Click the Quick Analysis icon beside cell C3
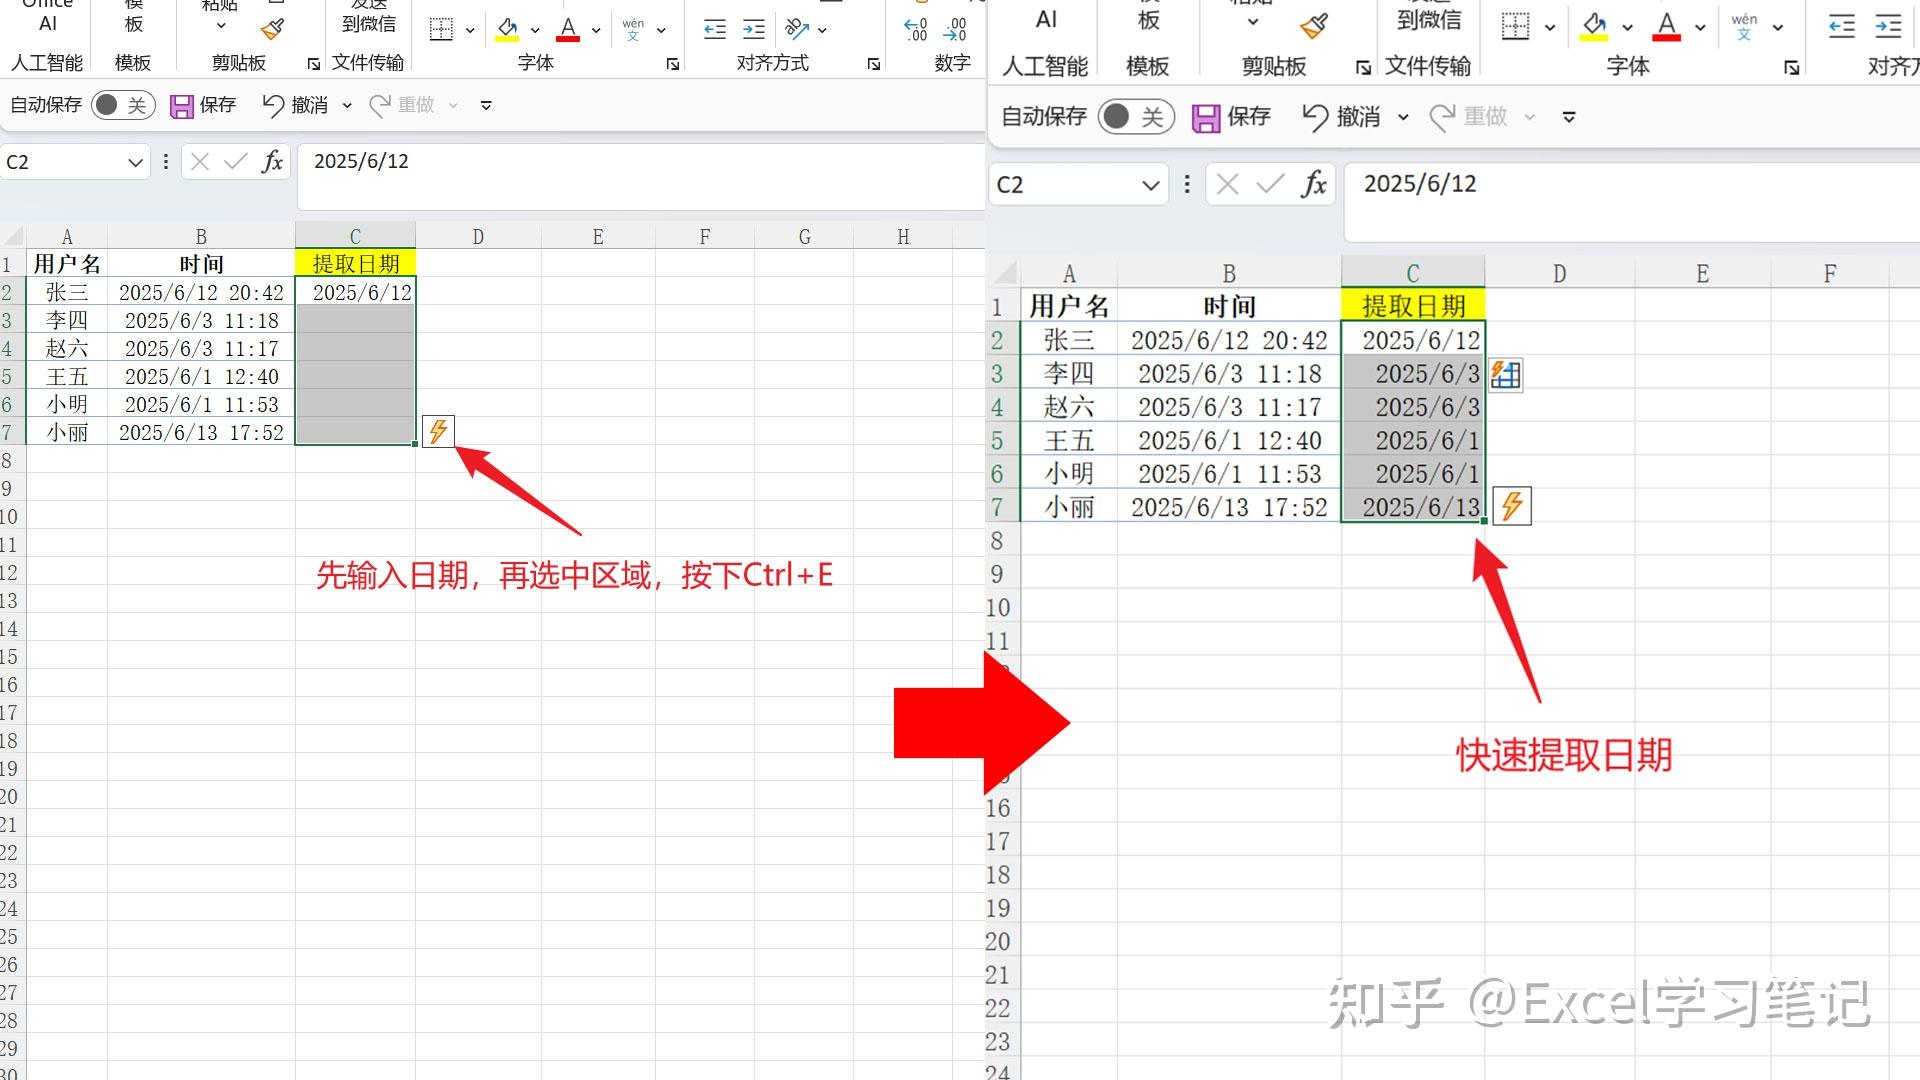1920x1080 pixels. (1506, 375)
